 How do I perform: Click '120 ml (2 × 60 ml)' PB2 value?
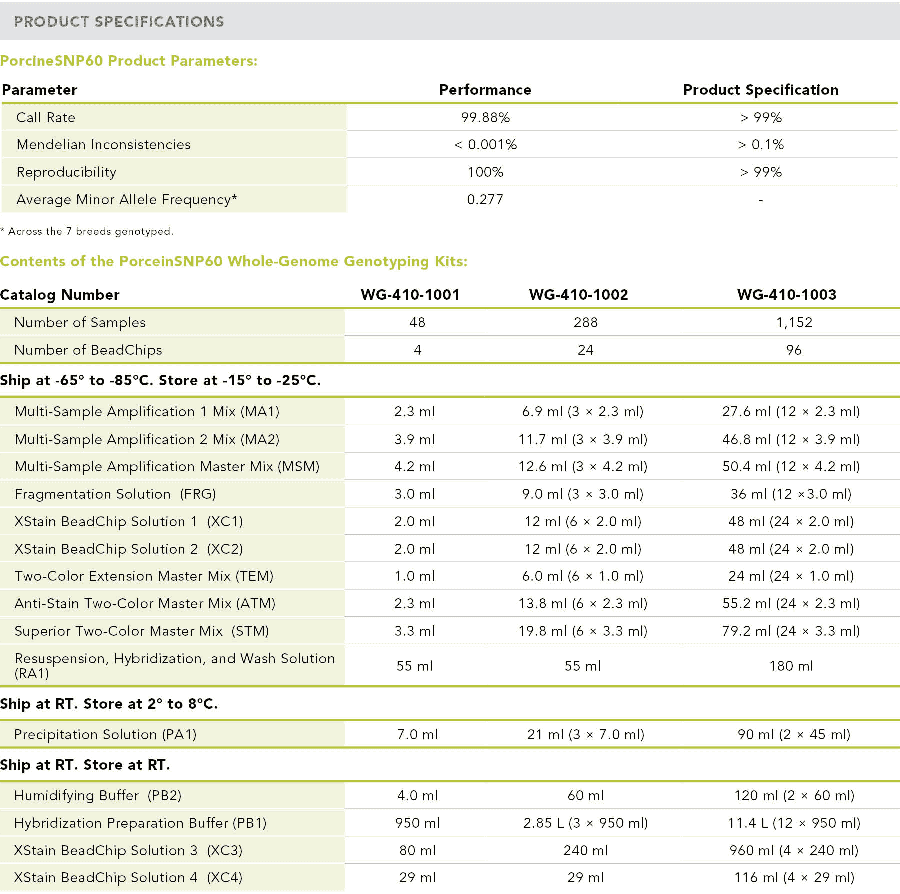pos(794,795)
